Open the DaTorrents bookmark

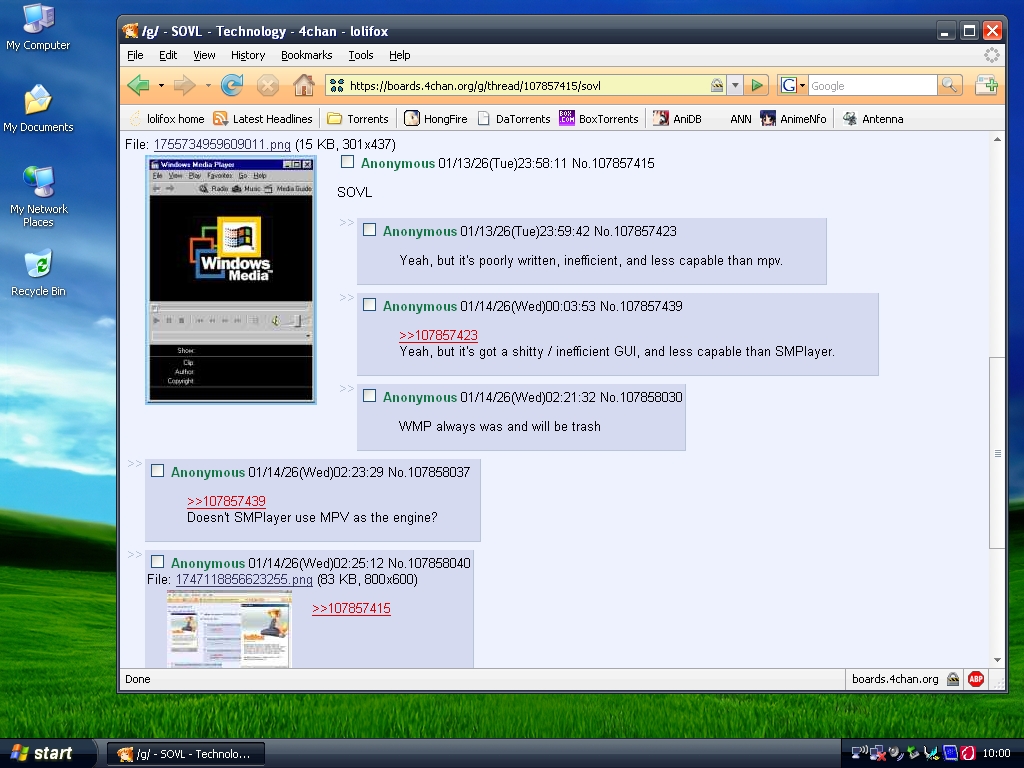click(514, 119)
